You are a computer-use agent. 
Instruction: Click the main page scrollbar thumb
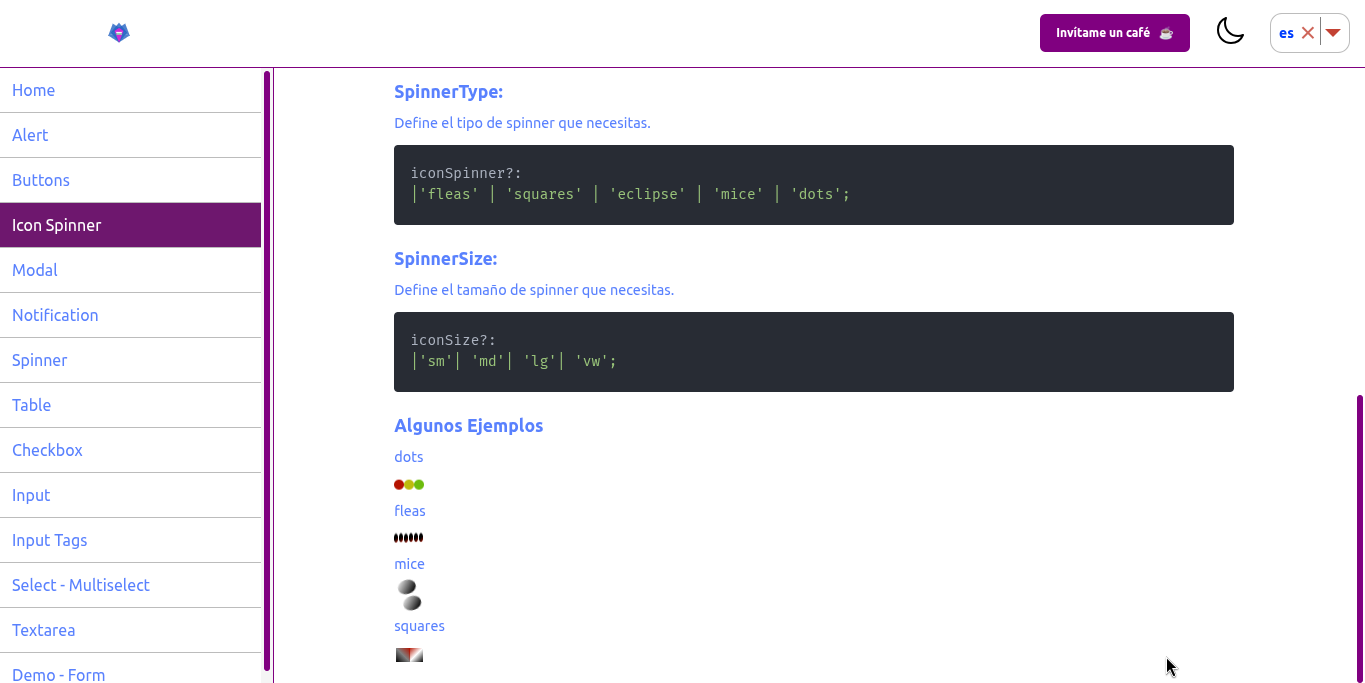pos(1360,538)
